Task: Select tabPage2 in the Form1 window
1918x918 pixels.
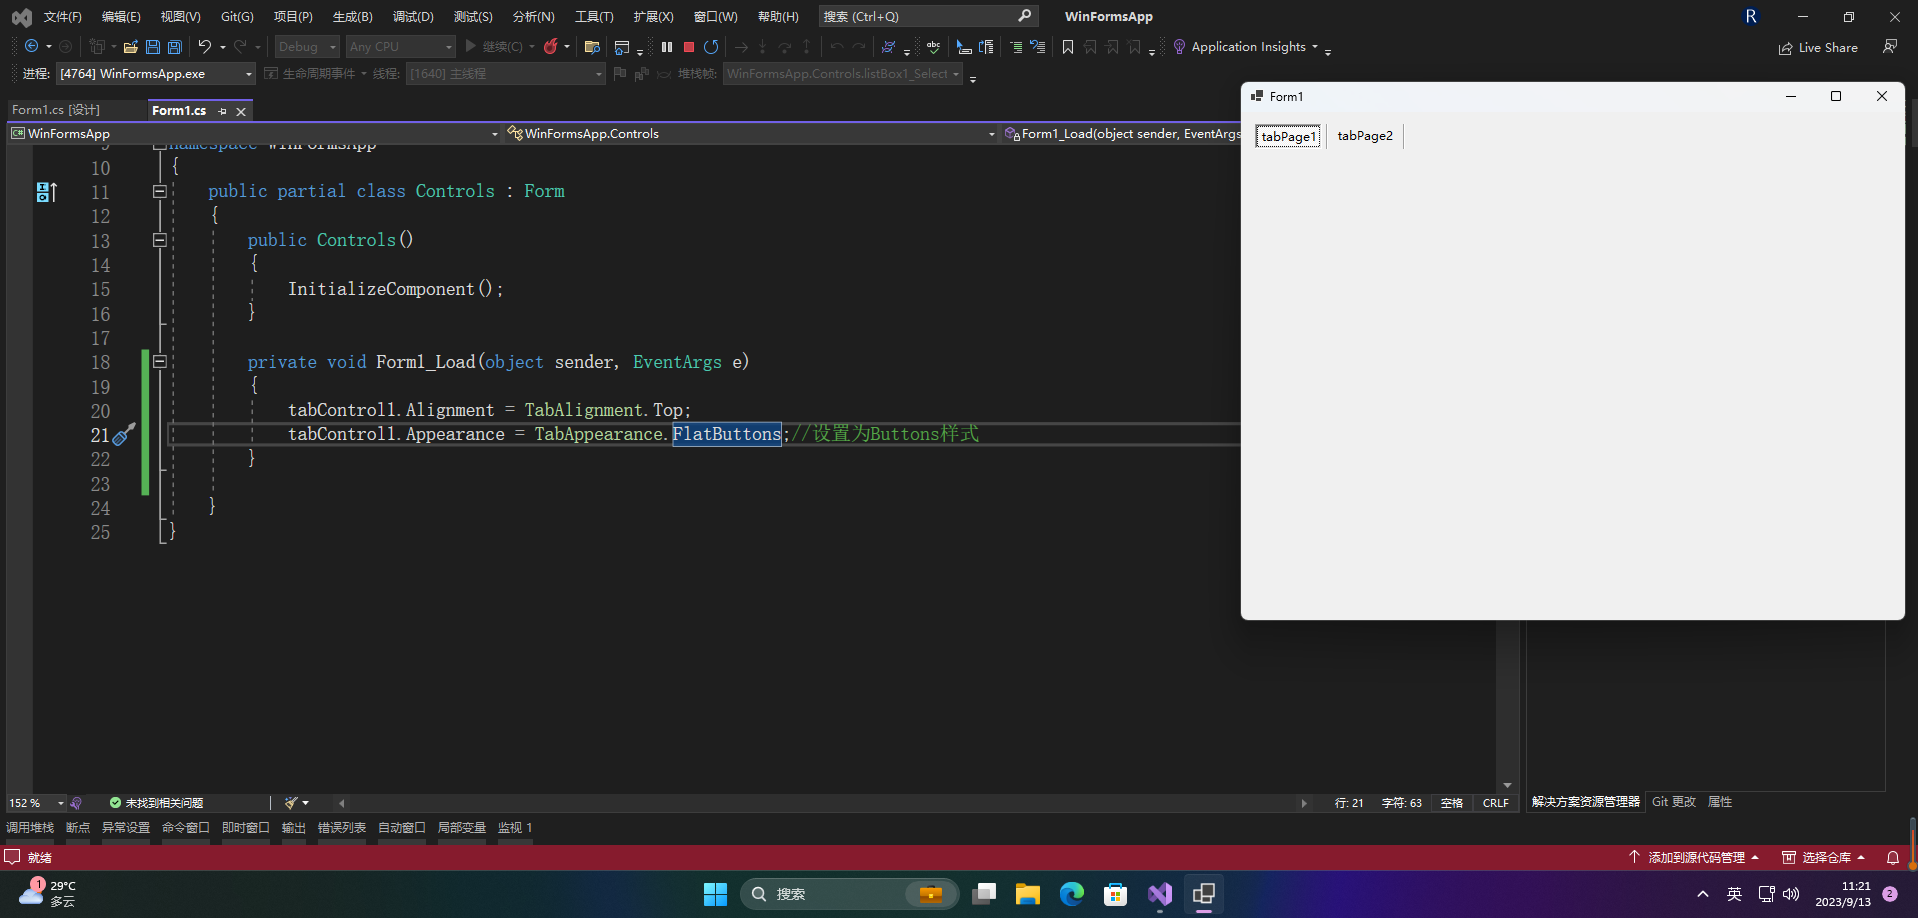Action: pyautogui.click(x=1365, y=136)
